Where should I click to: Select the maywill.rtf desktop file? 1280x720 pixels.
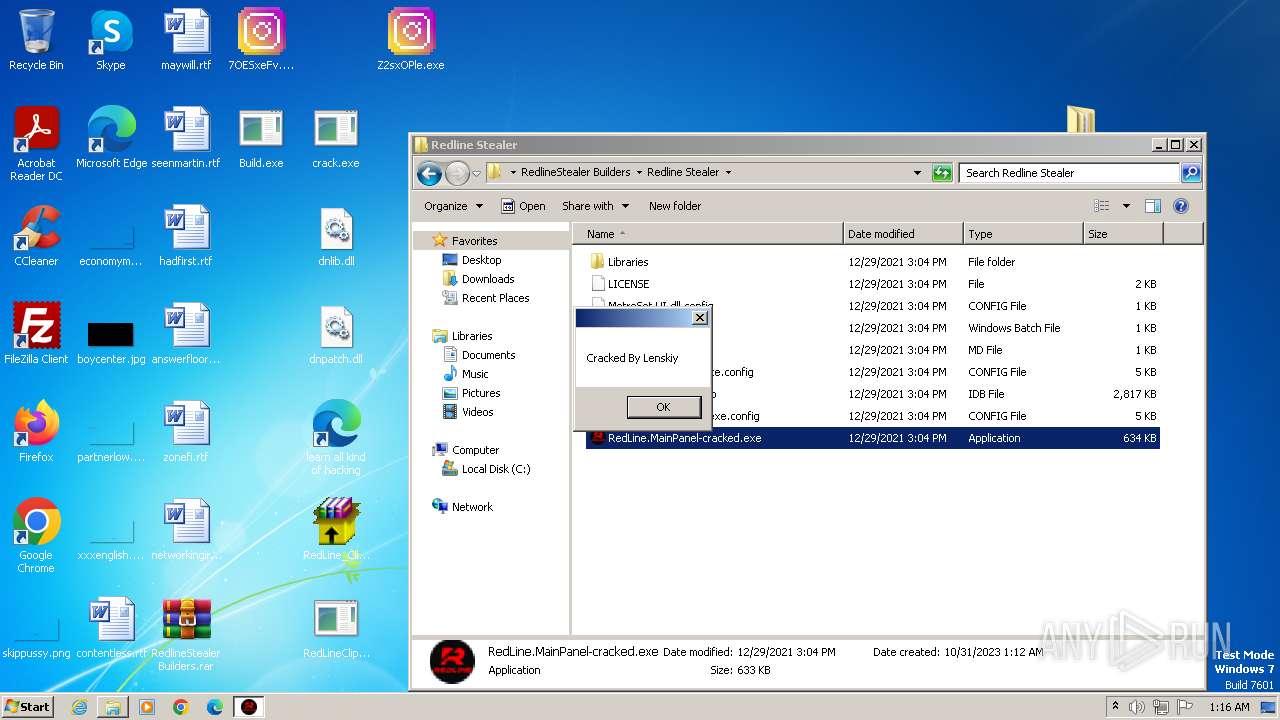point(186,40)
